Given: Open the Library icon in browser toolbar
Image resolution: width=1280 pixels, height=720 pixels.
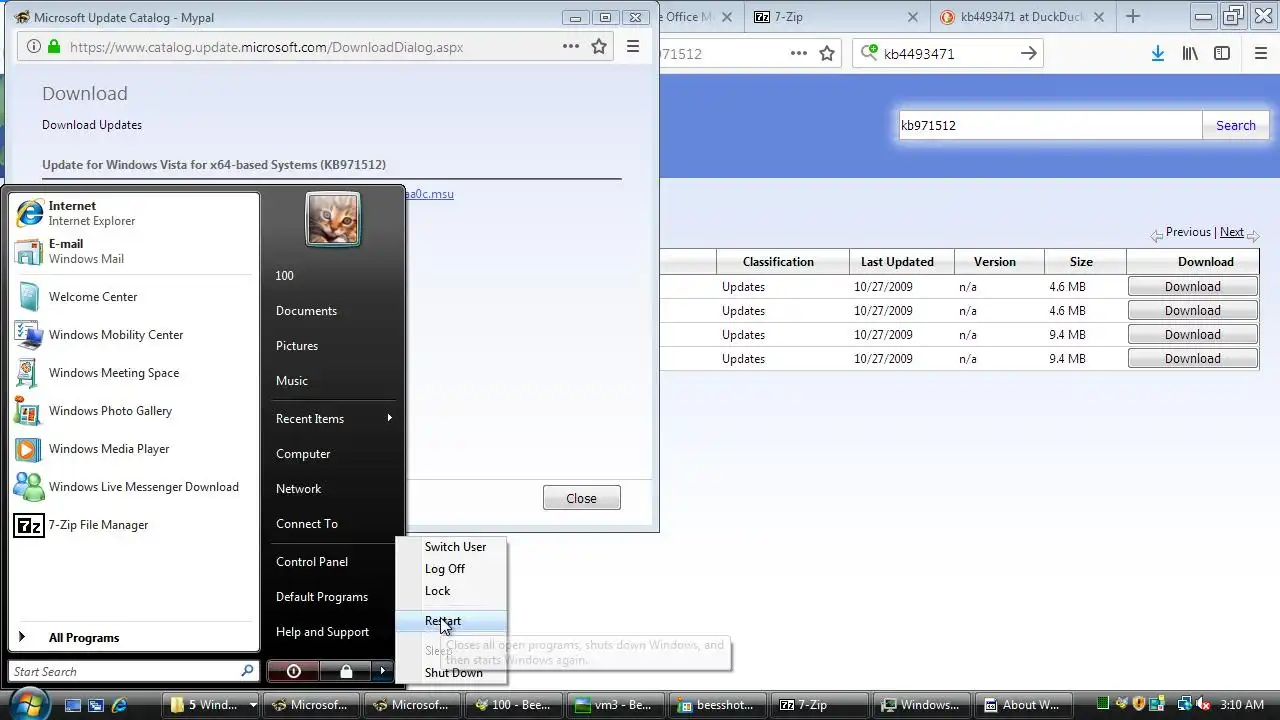Looking at the screenshot, I should coord(1190,54).
